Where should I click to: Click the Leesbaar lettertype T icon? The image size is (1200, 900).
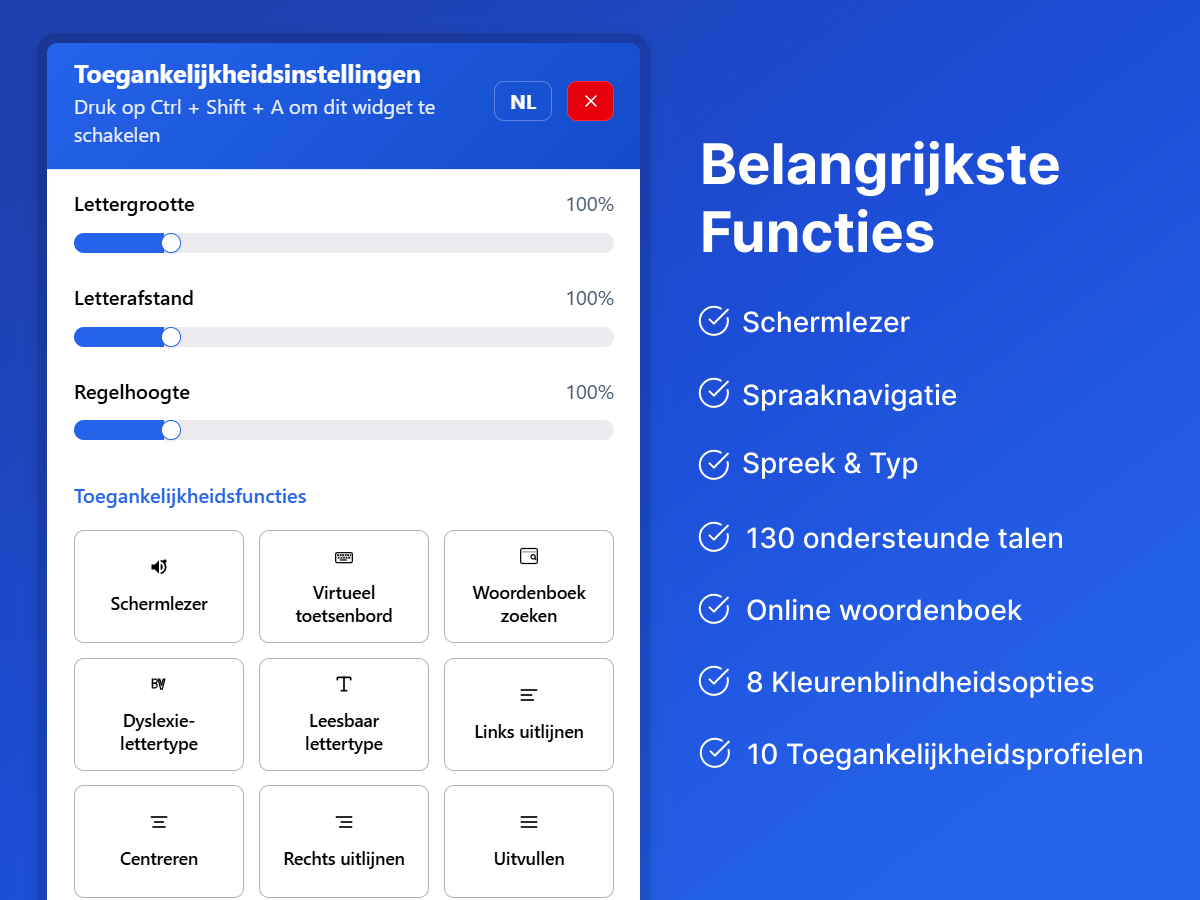pos(344,684)
